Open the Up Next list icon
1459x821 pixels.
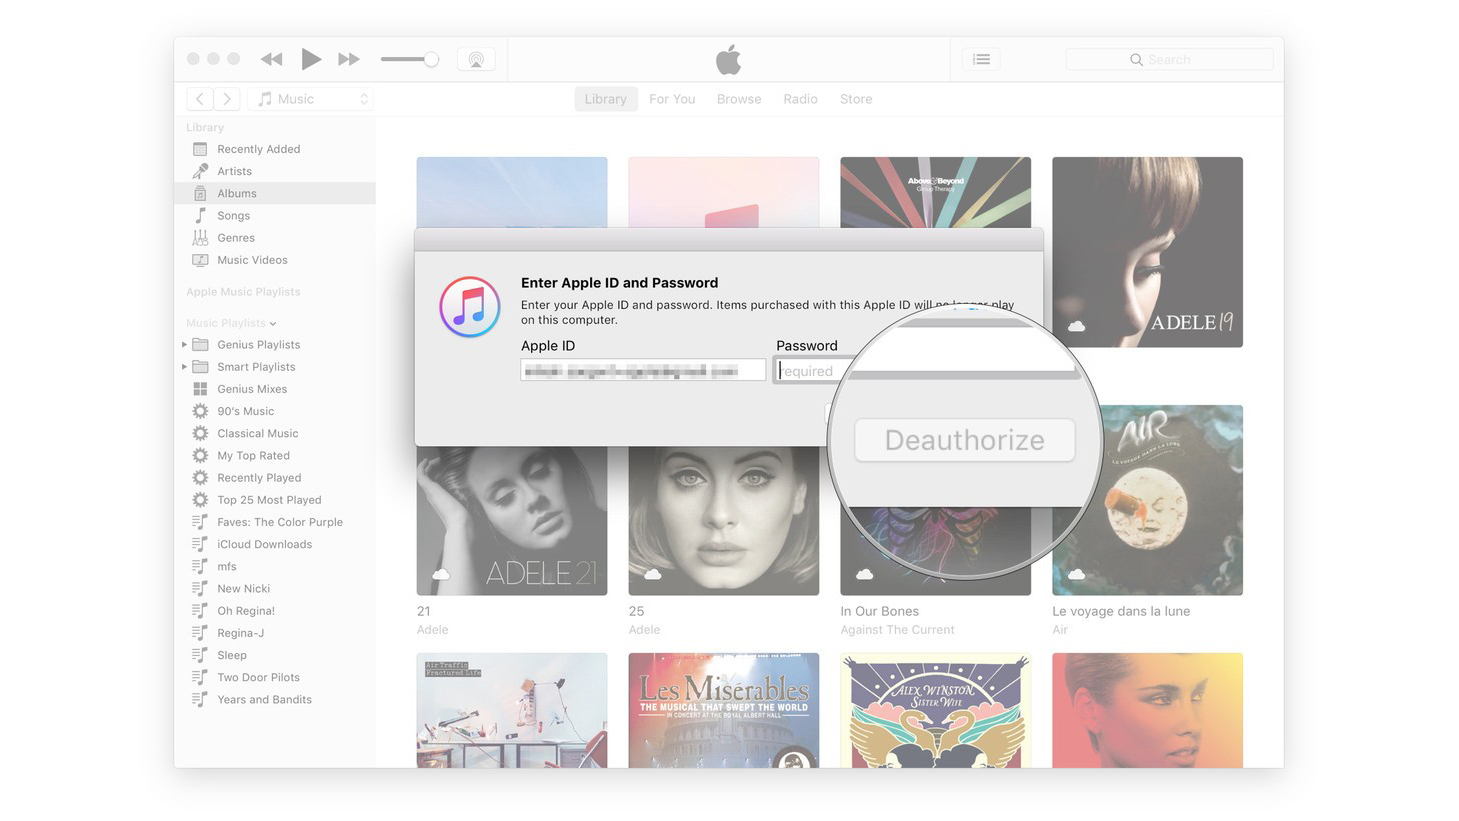click(x=982, y=59)
